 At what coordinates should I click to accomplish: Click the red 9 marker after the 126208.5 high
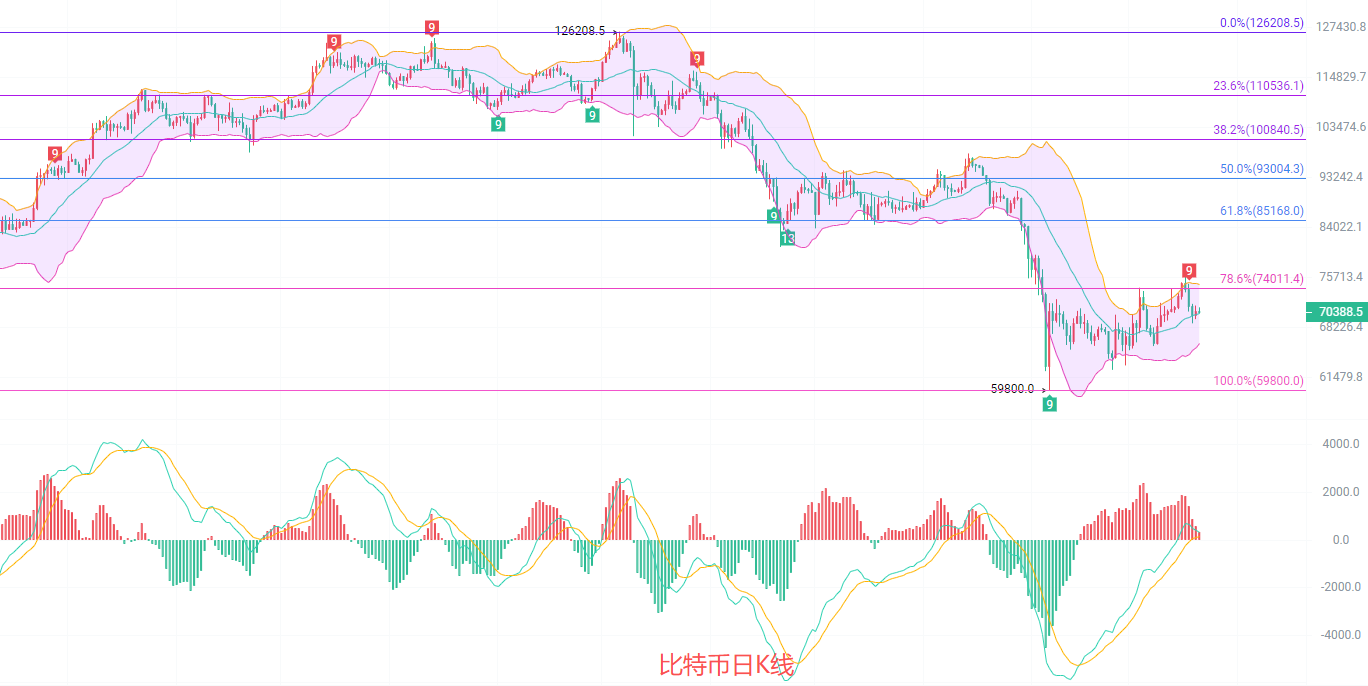coord(696,59)
